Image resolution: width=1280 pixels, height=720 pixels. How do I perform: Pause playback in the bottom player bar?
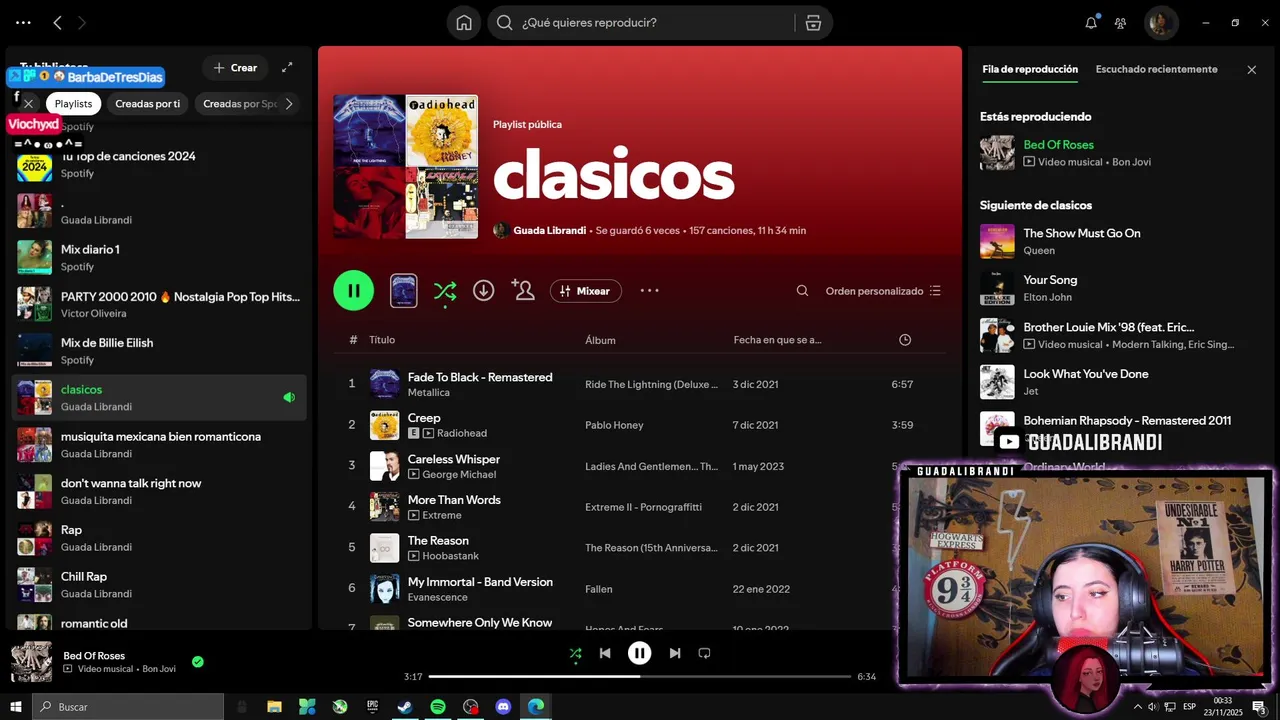tap(639, 653)
